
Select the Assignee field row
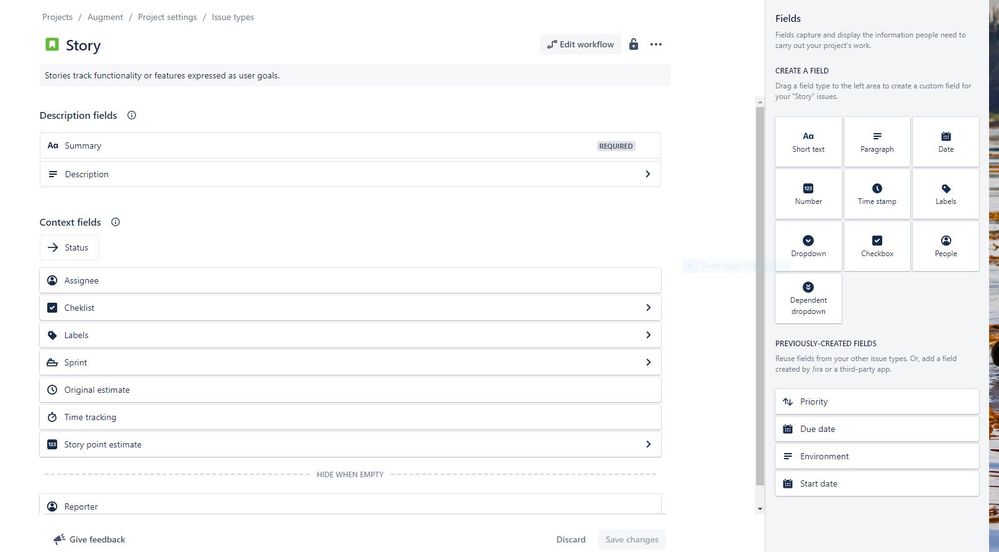click(x=350, y=280)
